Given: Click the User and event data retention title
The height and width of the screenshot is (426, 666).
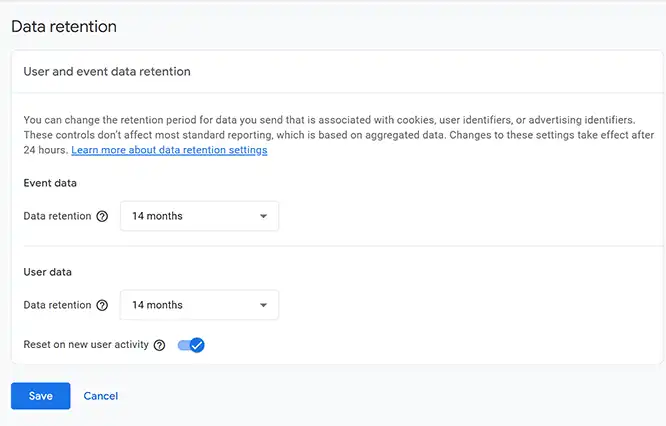Looking at the screenshot, I should (x=107, y=71).
